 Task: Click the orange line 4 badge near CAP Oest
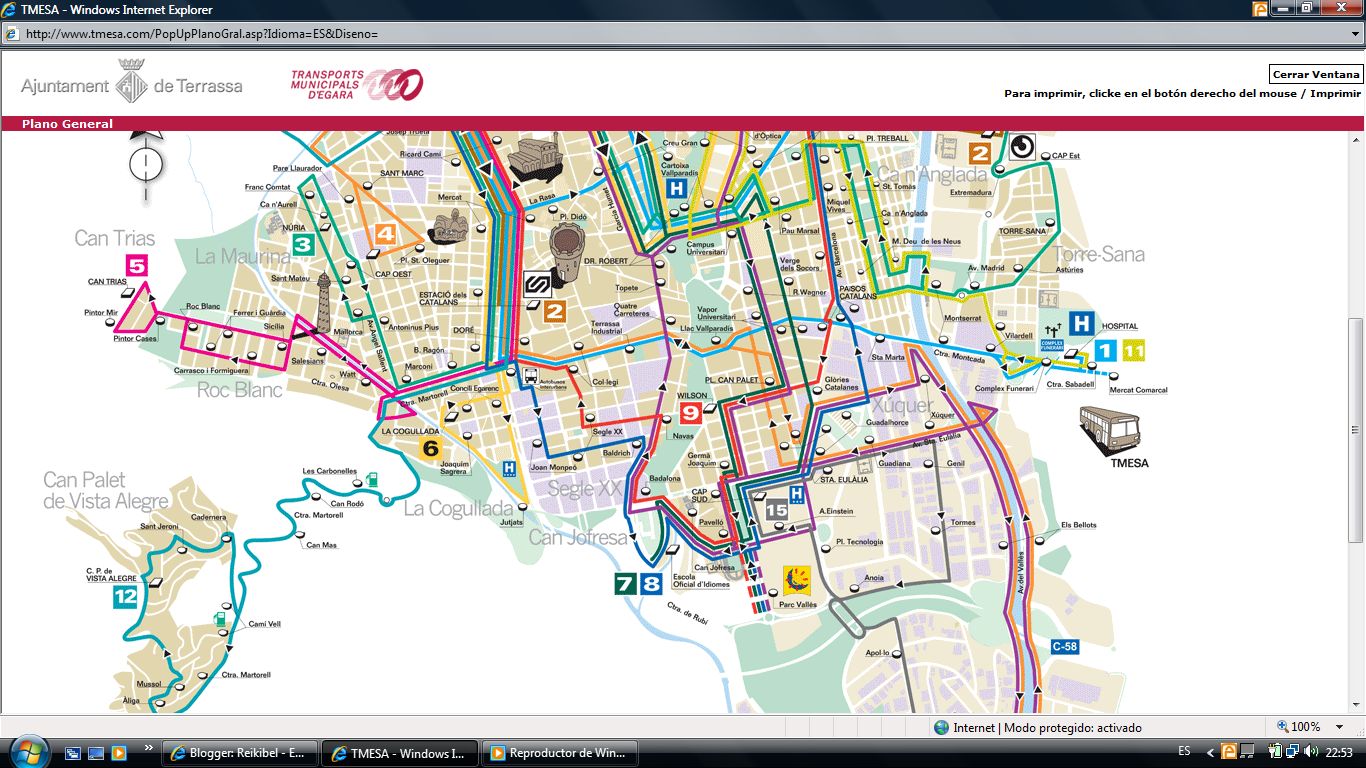click(385, 235)
